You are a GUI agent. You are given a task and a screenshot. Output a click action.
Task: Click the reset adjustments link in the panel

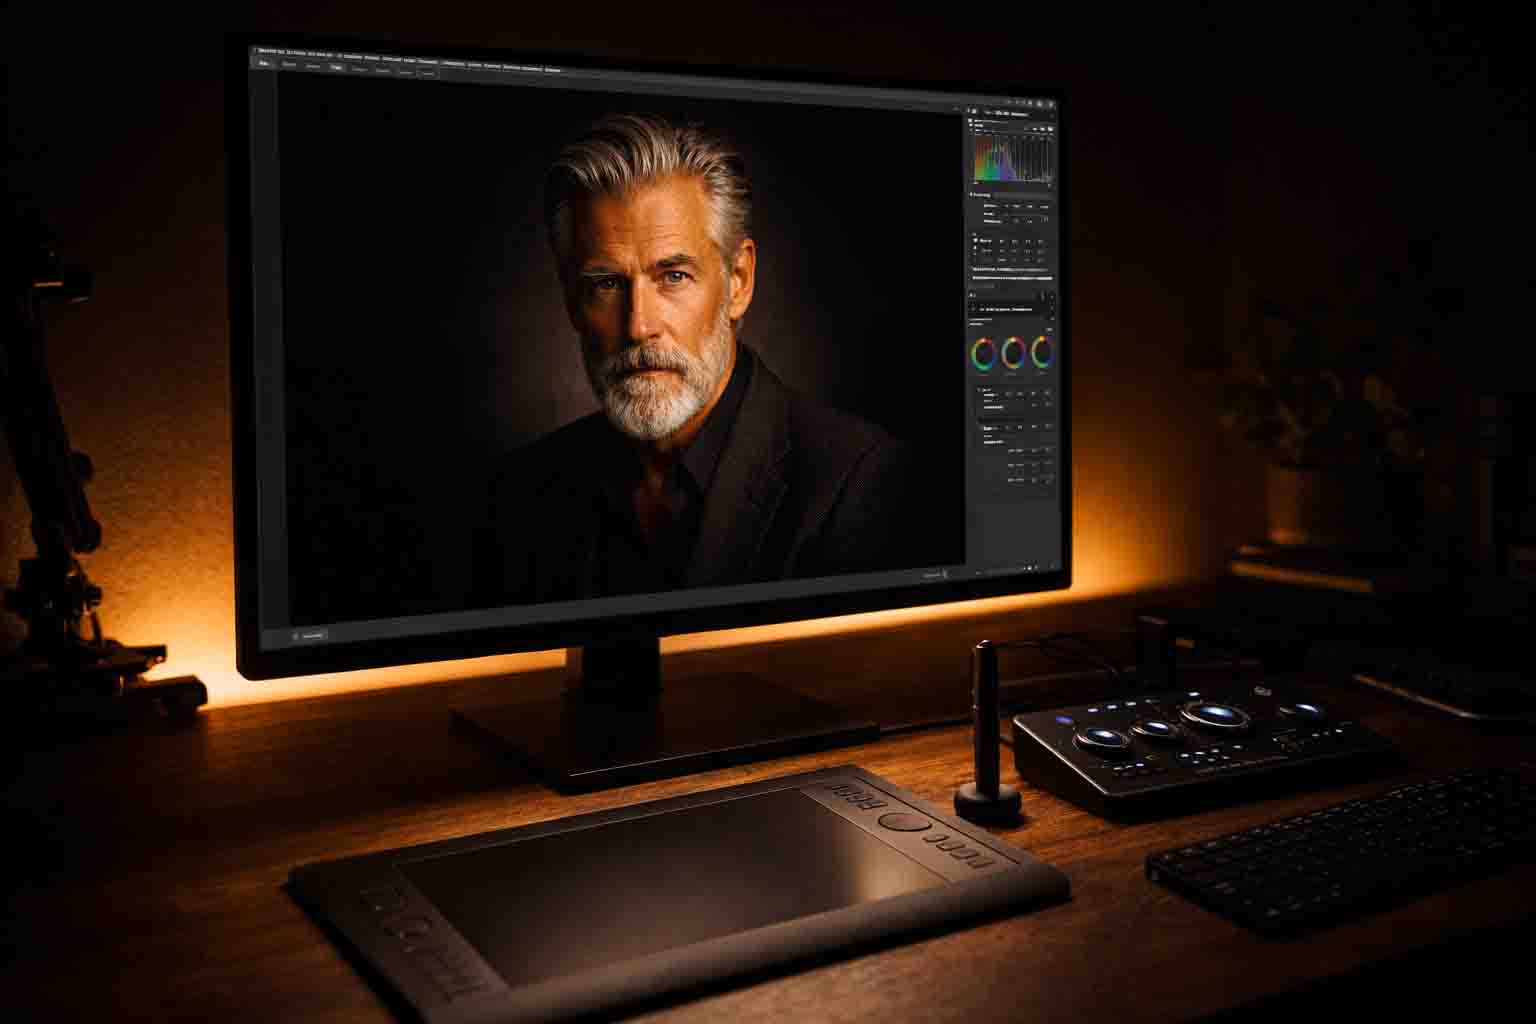point(1000,268)
